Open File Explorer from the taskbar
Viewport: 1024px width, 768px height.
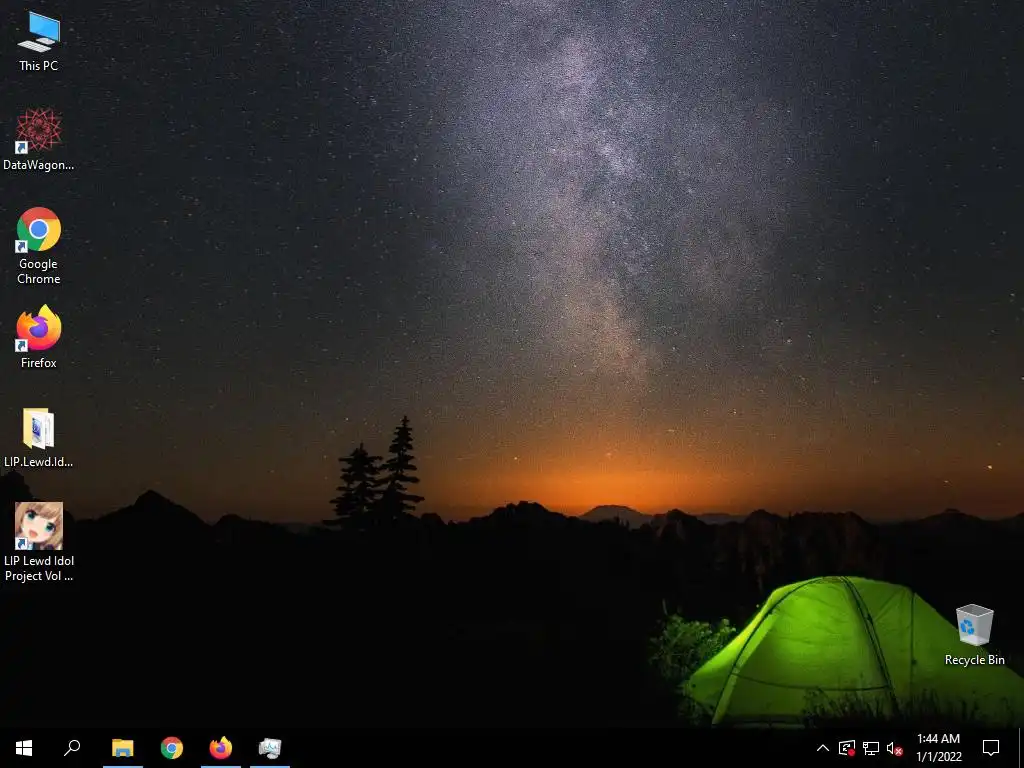point(123,748)
